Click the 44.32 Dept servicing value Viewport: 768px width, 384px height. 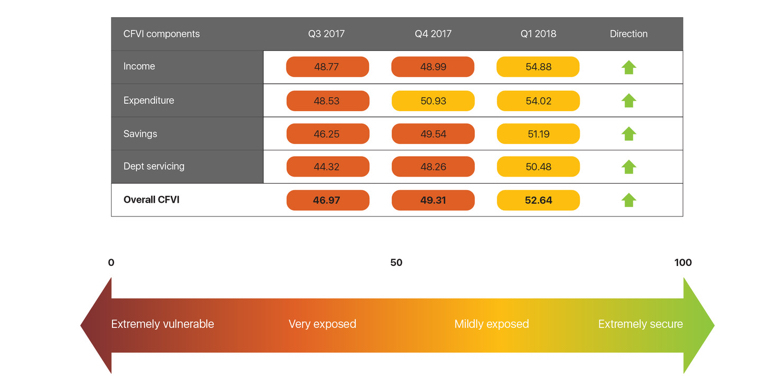pyautogui.click(x=327, y=167)
